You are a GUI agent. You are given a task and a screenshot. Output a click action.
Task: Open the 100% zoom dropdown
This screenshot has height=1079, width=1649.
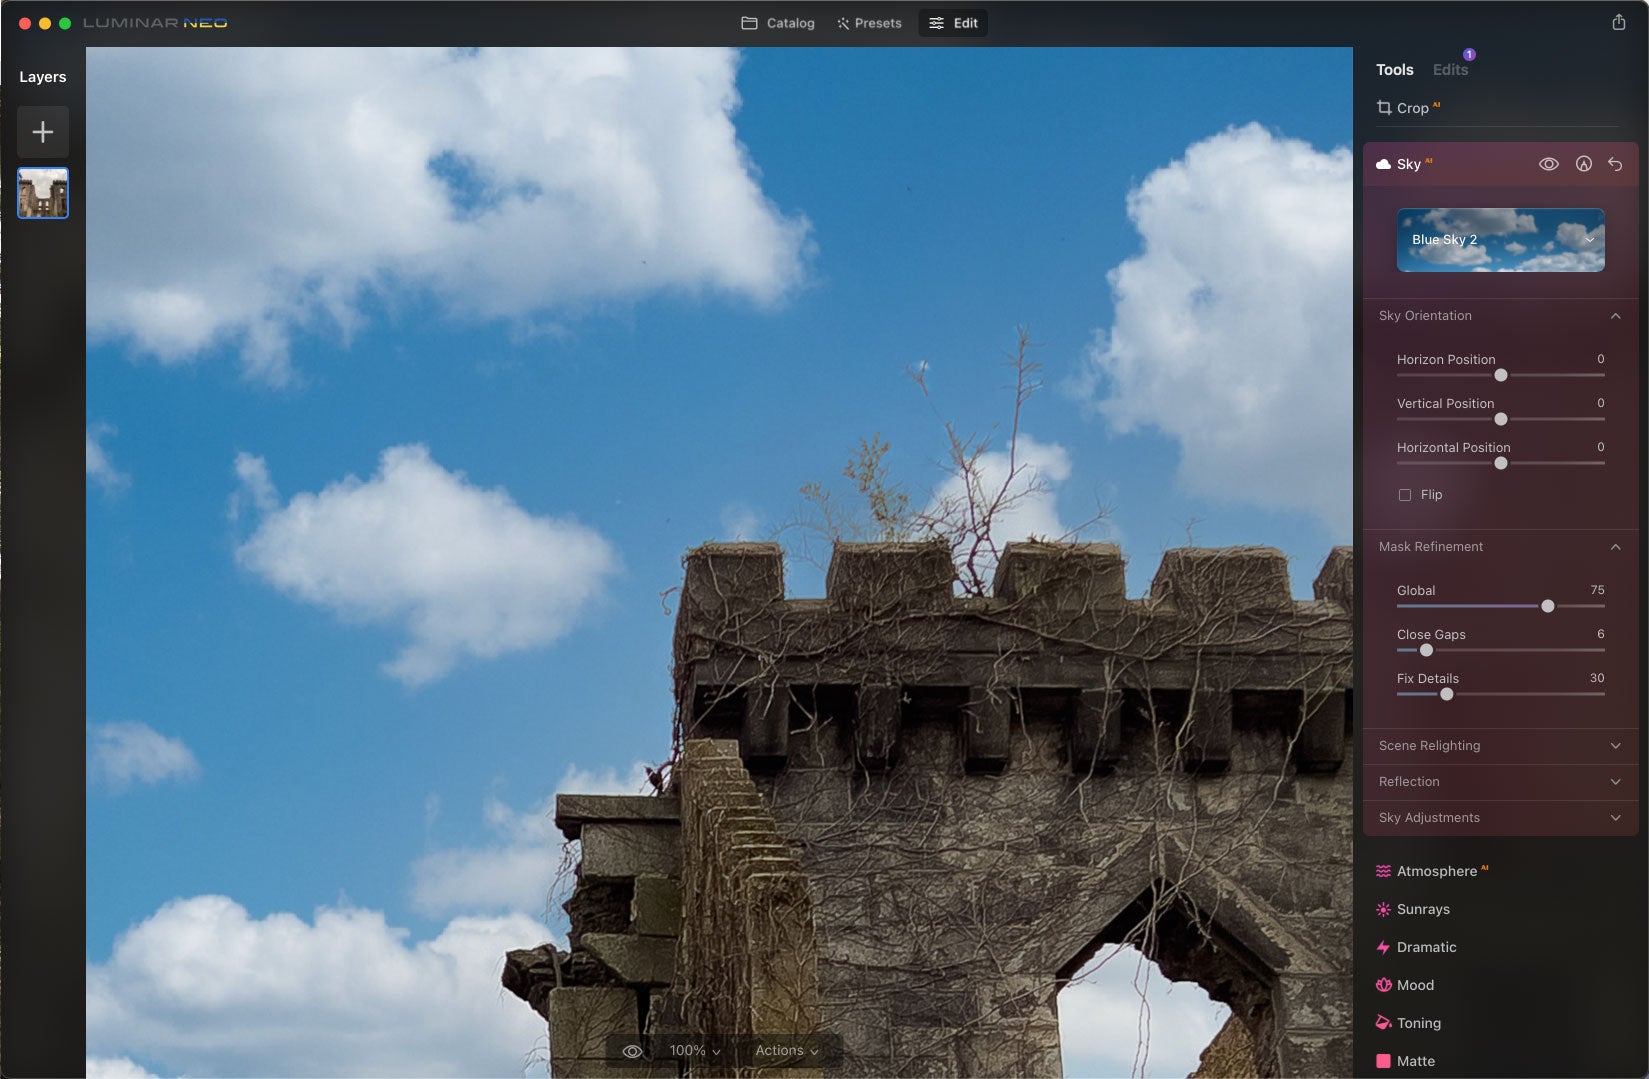click(695, 1051)
